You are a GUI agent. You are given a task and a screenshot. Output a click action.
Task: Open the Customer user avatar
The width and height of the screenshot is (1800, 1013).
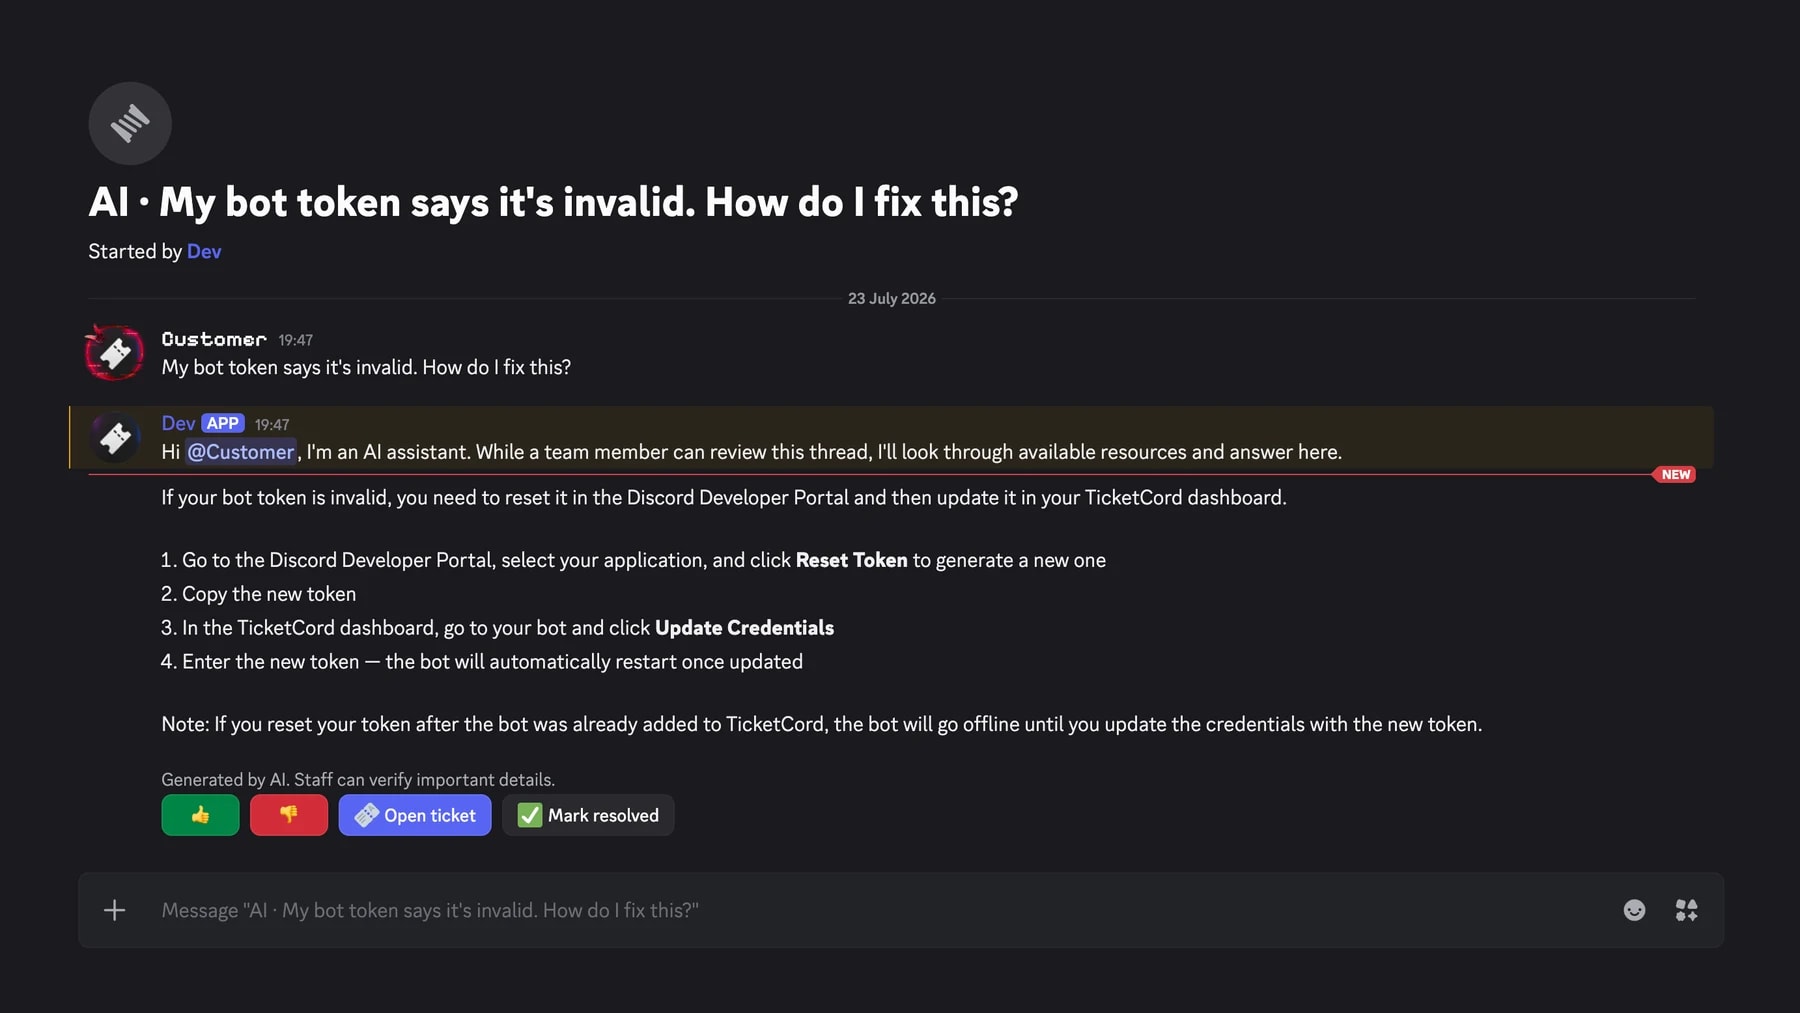[115, 353]
